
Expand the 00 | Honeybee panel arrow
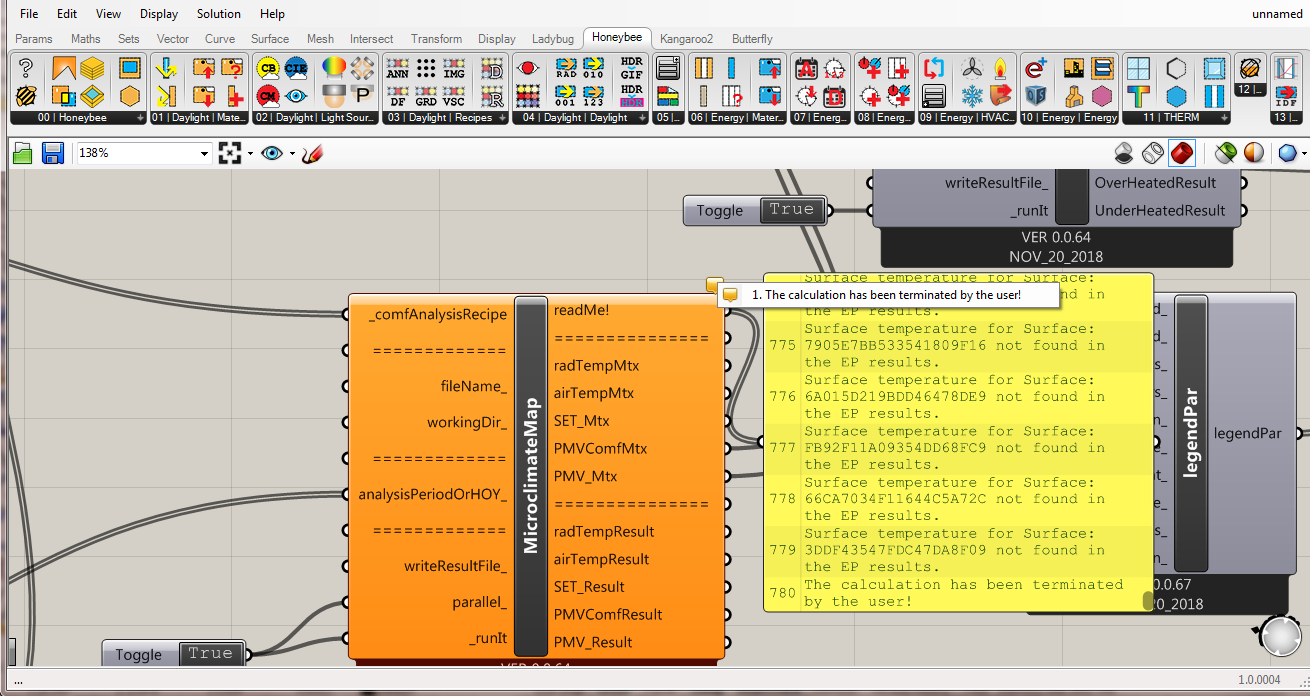(139, 118)
